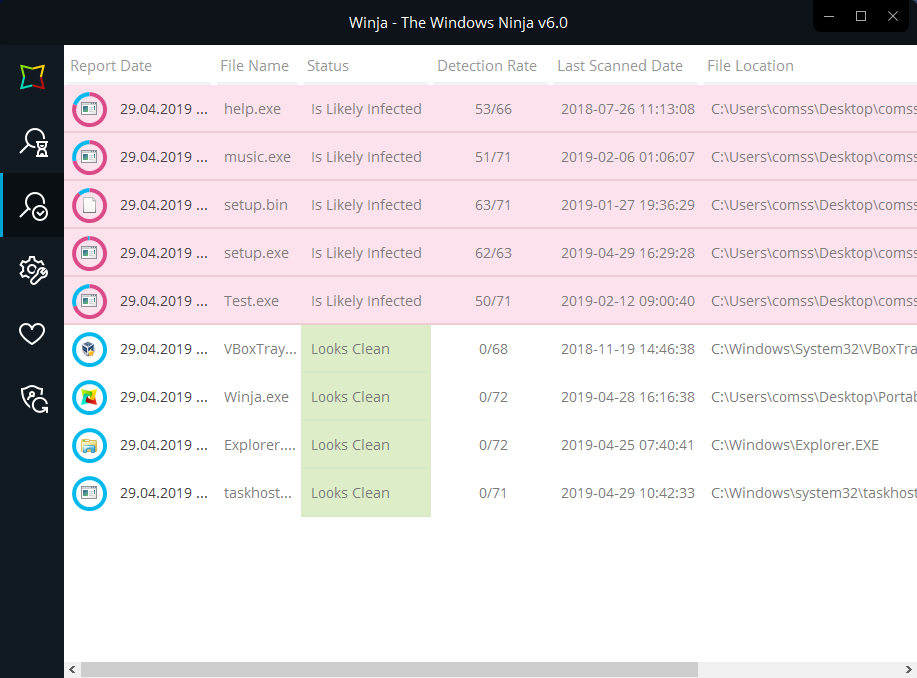Open the gear and wrench tools icon
Viewport: 917px width, 678px height.
coord(33,270)
